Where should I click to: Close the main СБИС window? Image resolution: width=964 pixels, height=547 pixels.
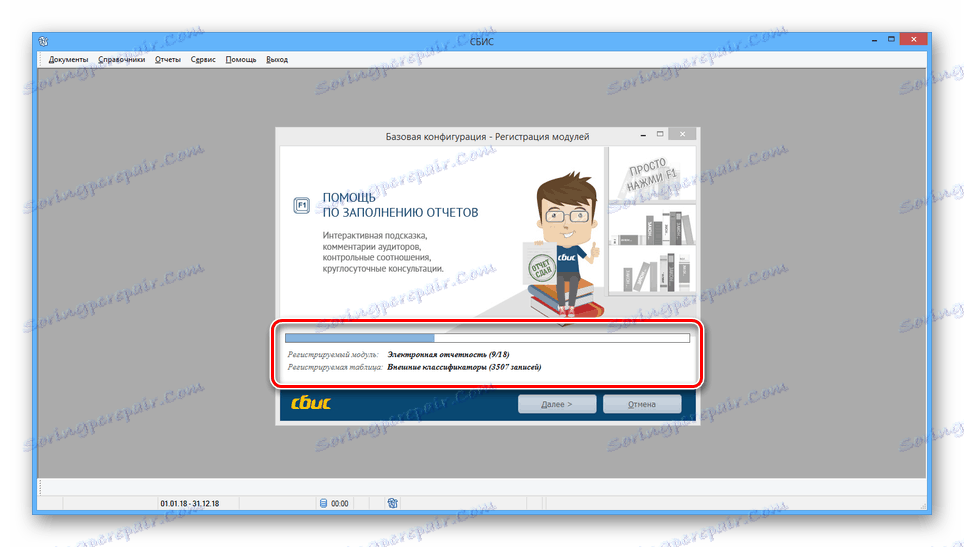[x=914, y=39]
